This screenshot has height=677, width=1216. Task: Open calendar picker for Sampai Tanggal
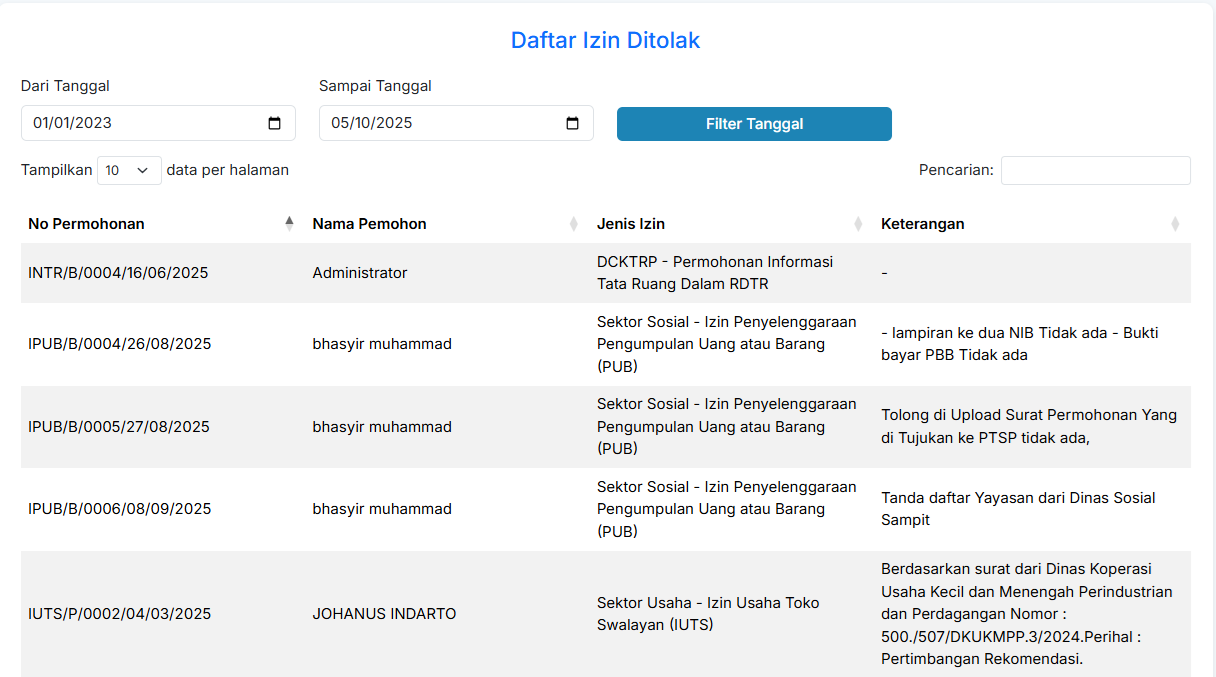pyautogui.click(x=573, y=123)
